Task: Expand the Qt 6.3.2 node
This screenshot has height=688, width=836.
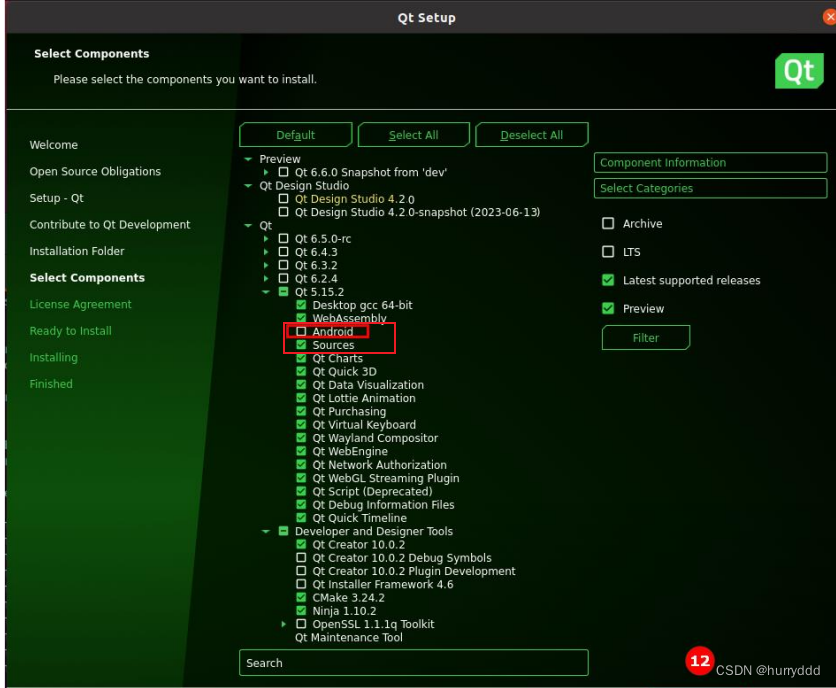Action: click(x=266, y=265)
